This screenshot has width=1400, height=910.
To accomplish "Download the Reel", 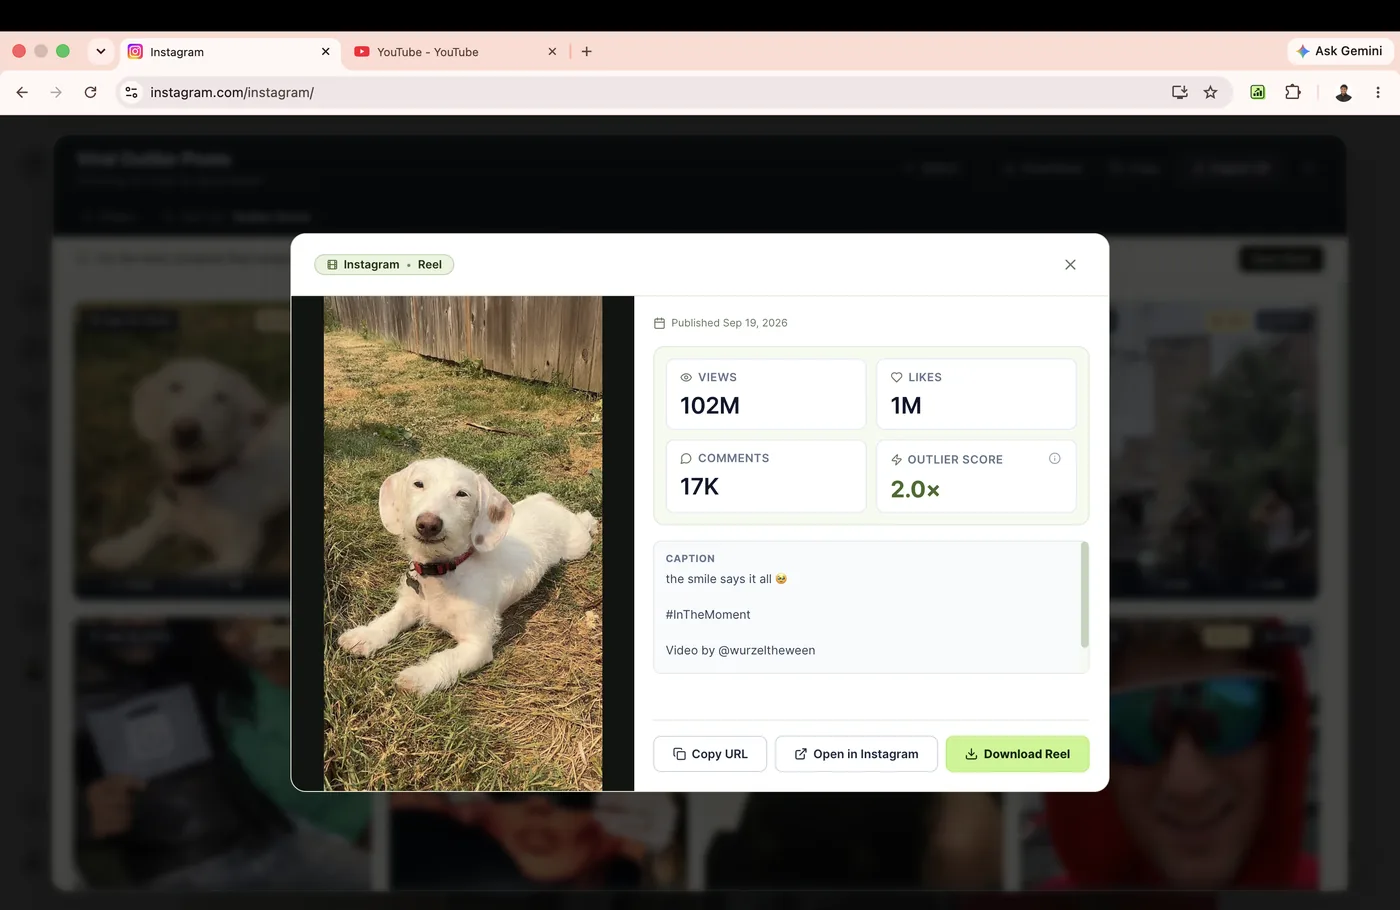I will 1017,754.
